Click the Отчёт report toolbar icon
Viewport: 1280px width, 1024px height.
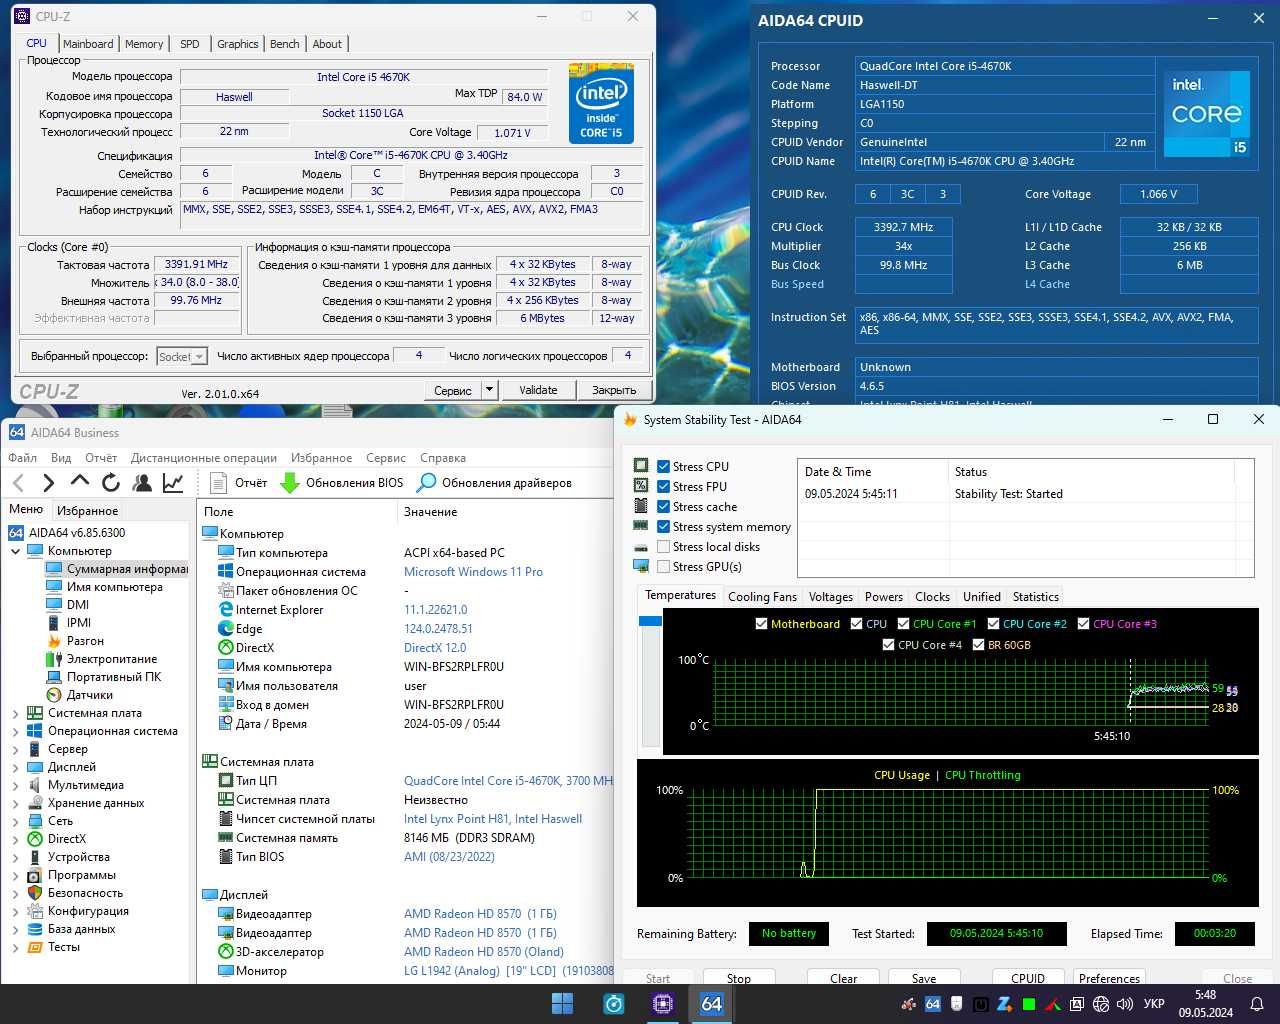(219, 483)
